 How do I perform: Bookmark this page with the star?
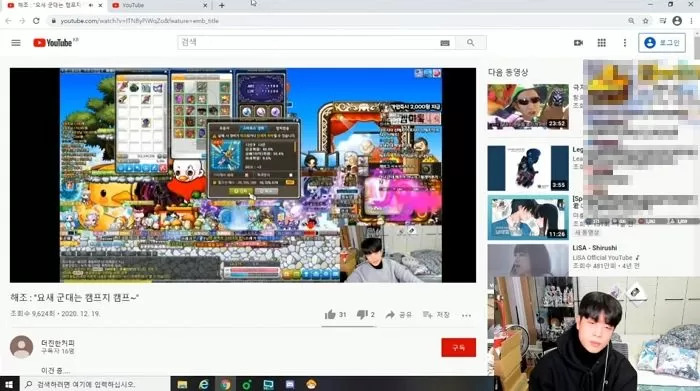coord(646,21)
